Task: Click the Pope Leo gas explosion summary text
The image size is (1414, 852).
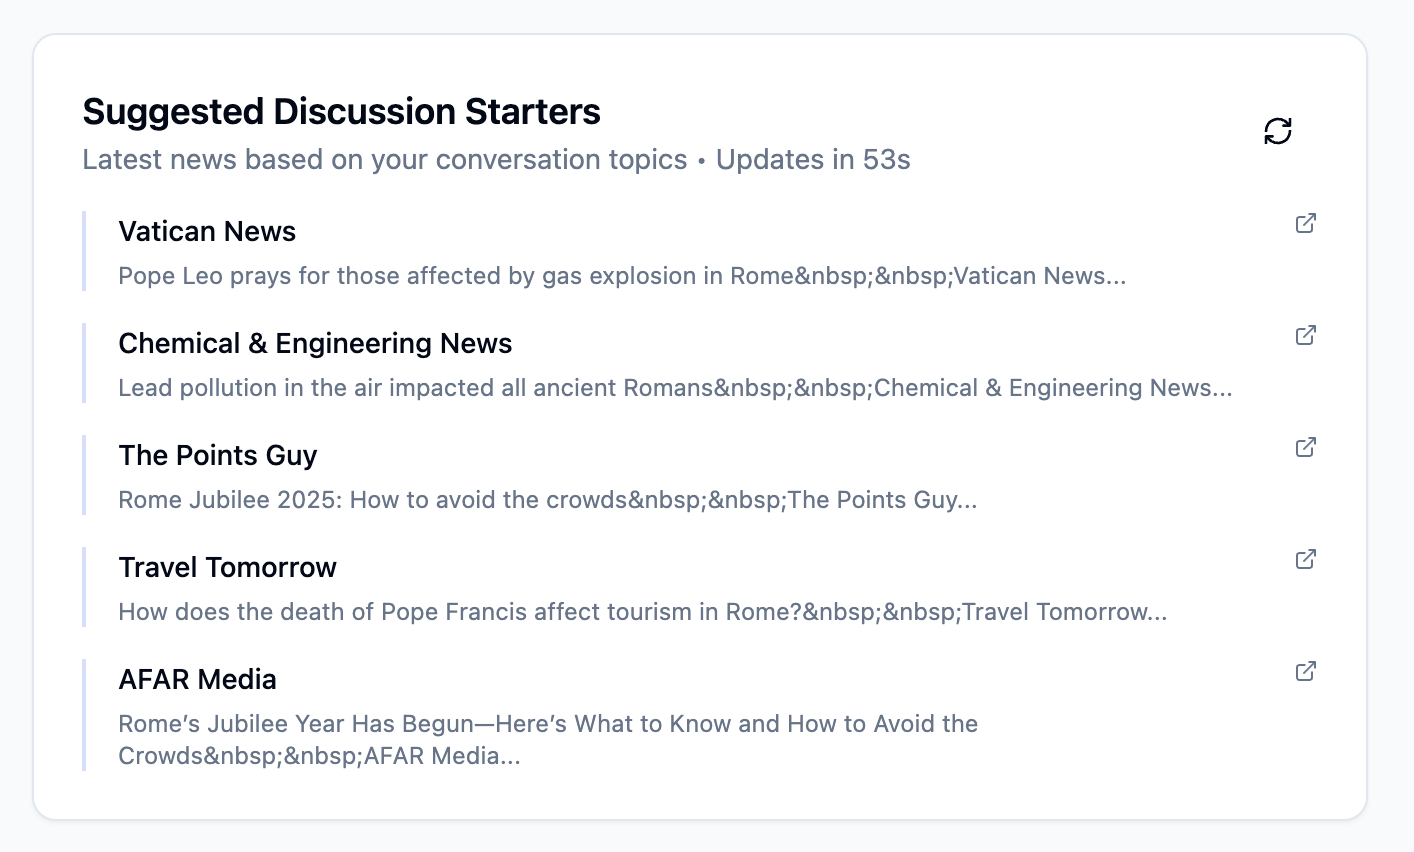Action: click(x=622, y=276)
